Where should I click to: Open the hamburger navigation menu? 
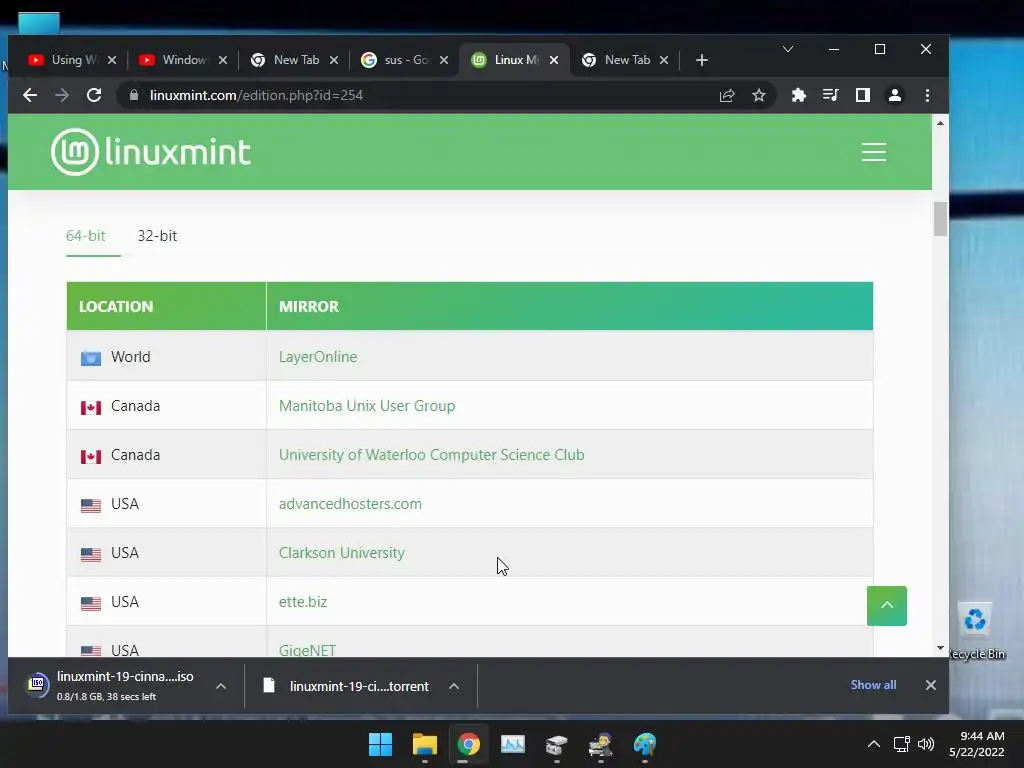[x=873, y=152]
